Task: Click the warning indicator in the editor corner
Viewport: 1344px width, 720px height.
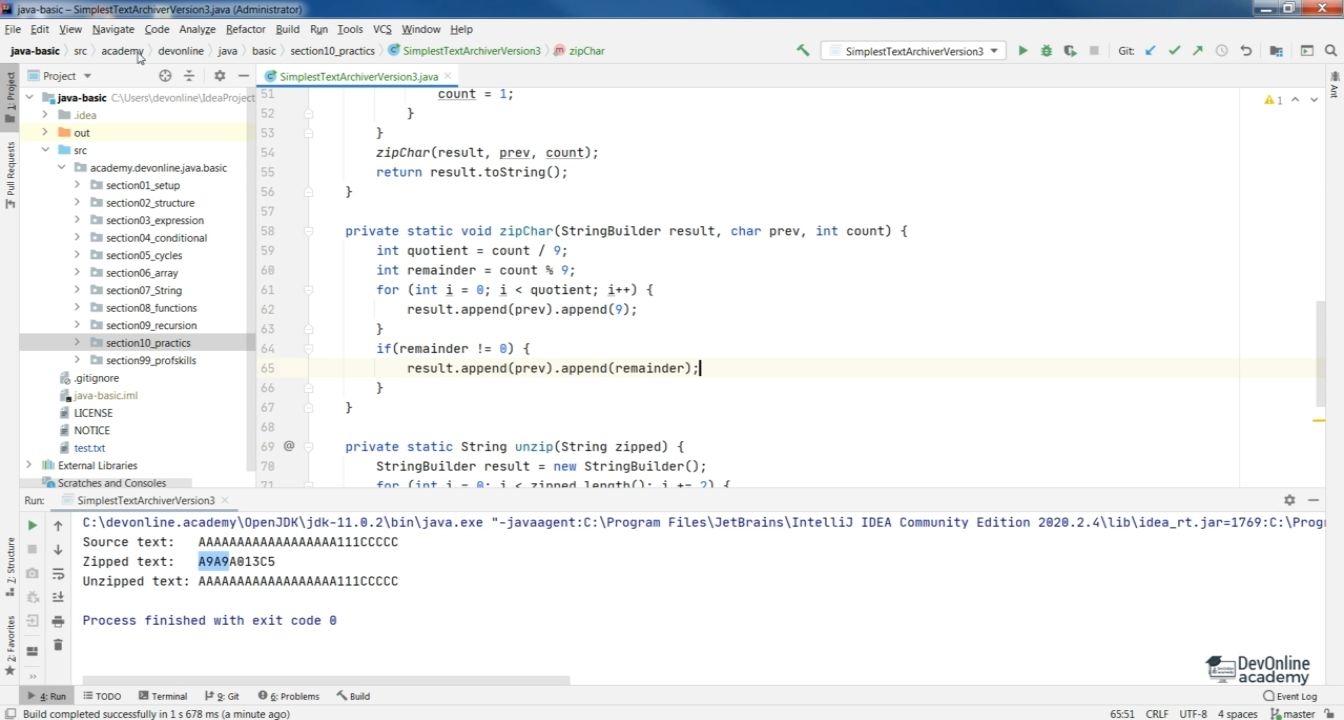Action: coord(1273,100)
